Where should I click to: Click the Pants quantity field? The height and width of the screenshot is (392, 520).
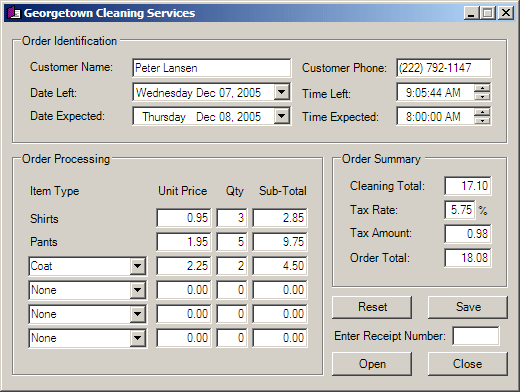232,242
